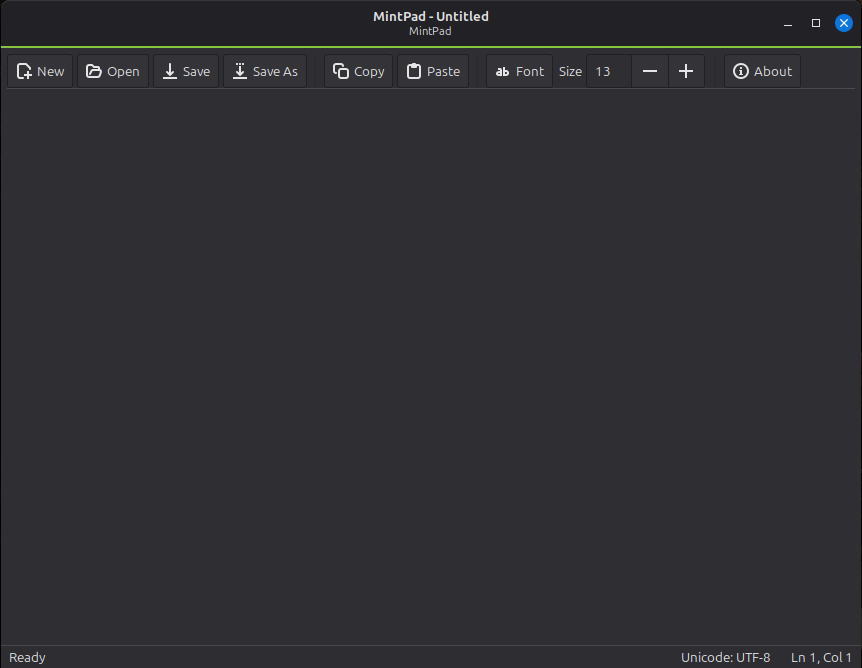This screenshot has height=668, width=862.
Task: Open the Font chooser
Action: 520,71
